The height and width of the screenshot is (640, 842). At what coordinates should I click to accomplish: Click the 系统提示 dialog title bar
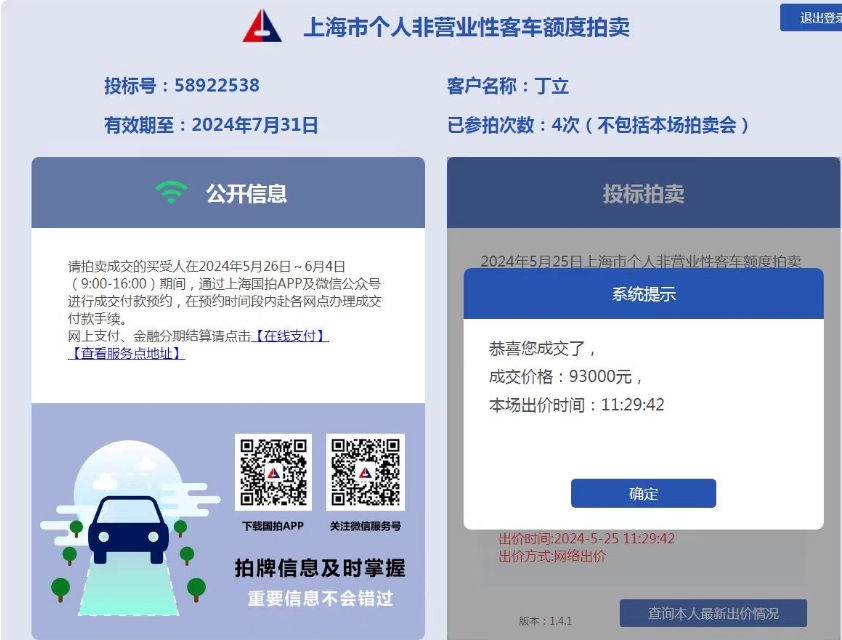pyautogui.click(x=643, y=294)
